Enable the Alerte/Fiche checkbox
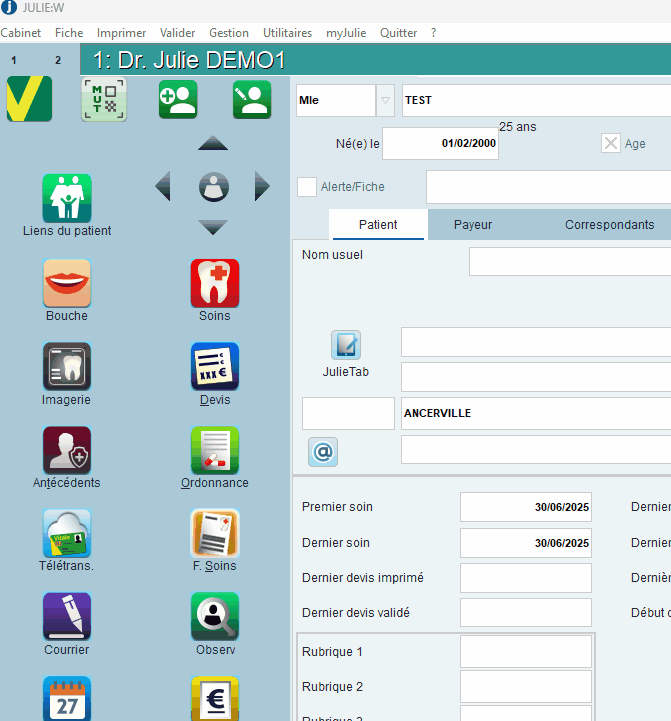Image resolution: width=671 pixels, height=721 pixels. tap(307, 187)
